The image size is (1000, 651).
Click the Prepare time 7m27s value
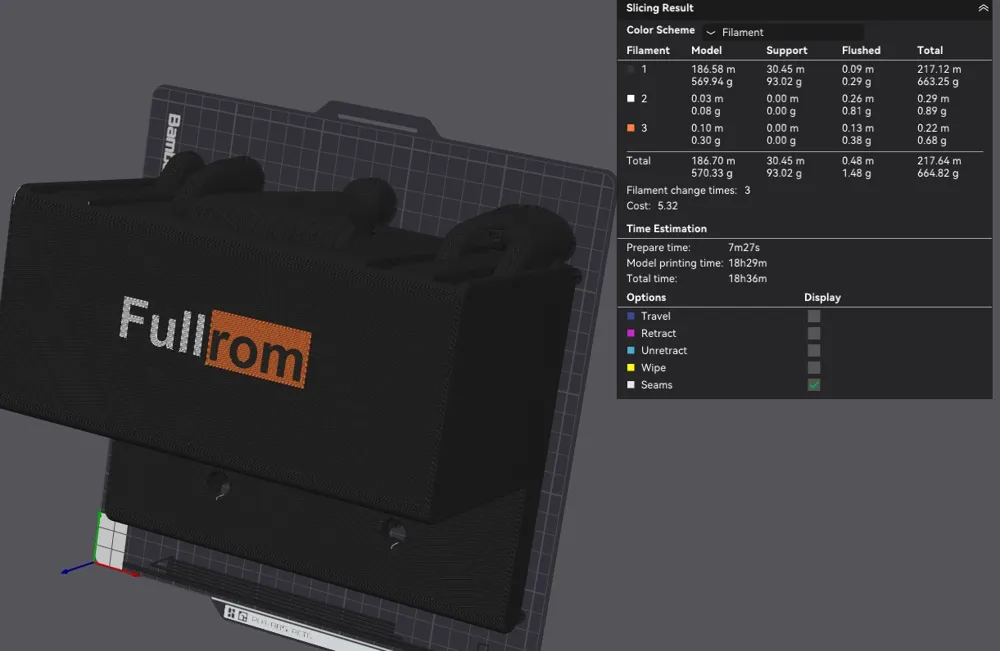point(744,247)
